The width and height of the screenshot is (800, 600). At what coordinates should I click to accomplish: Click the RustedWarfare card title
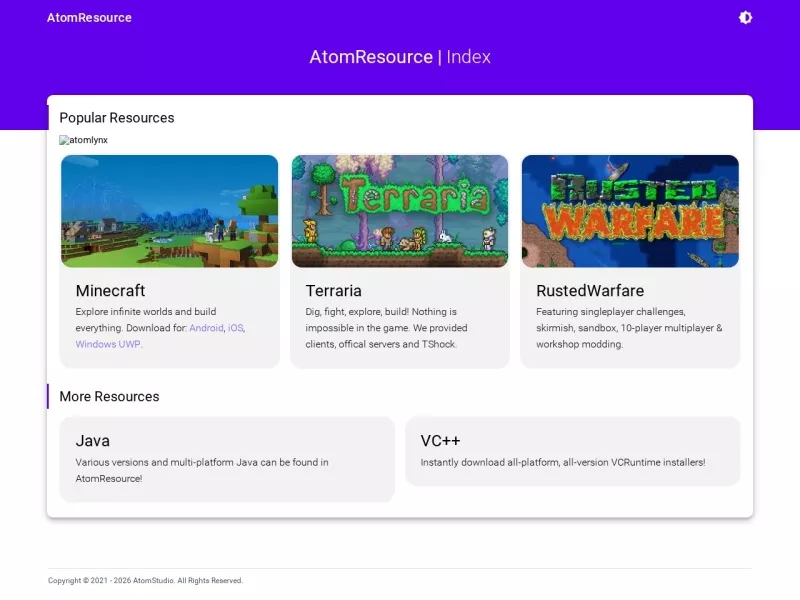tap(590, 290)
